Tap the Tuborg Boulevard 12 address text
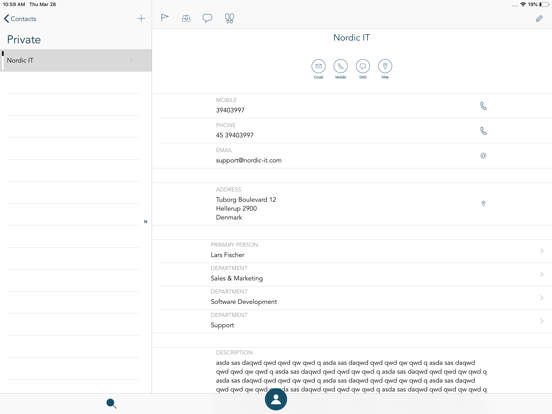The width and height of the screenshot is (552, 414). [x=246, y=200]
